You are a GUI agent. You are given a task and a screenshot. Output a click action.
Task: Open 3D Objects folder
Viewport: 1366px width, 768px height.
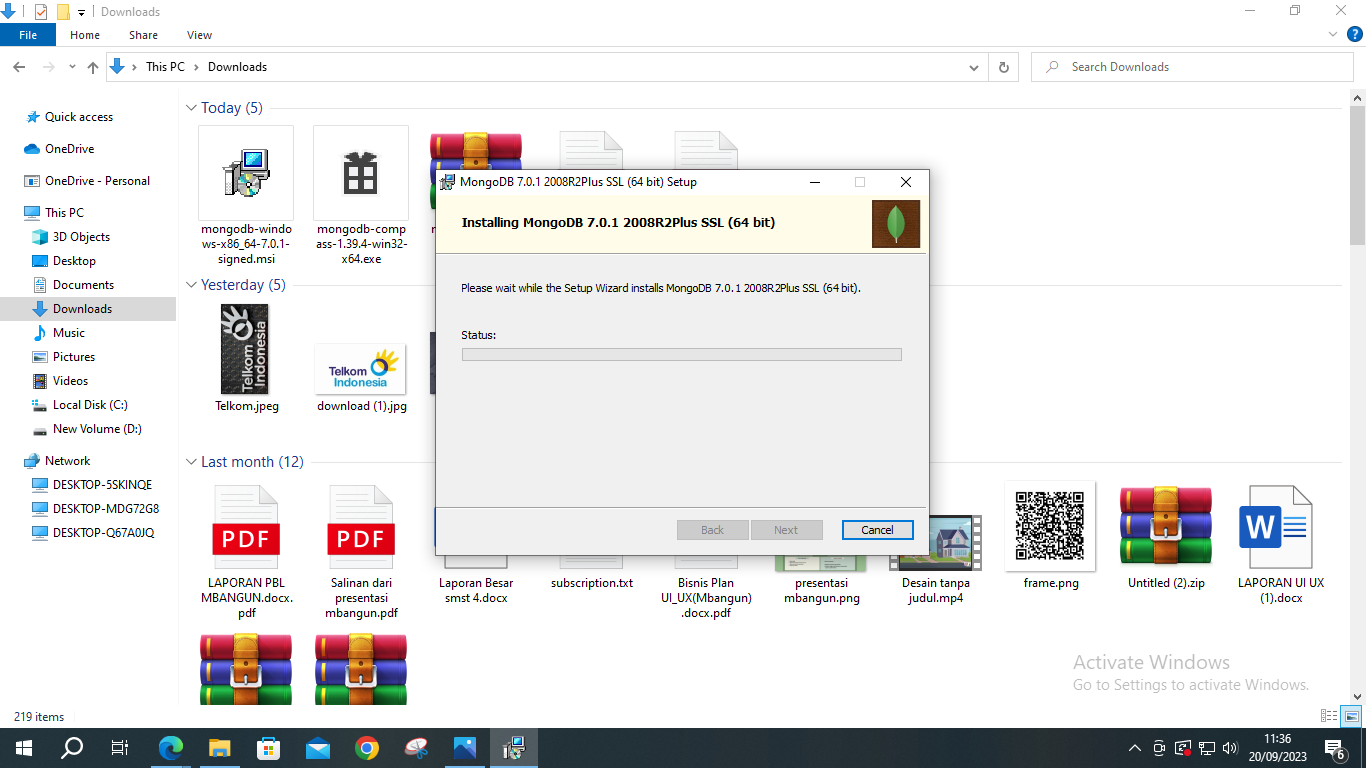pos(81,237)
